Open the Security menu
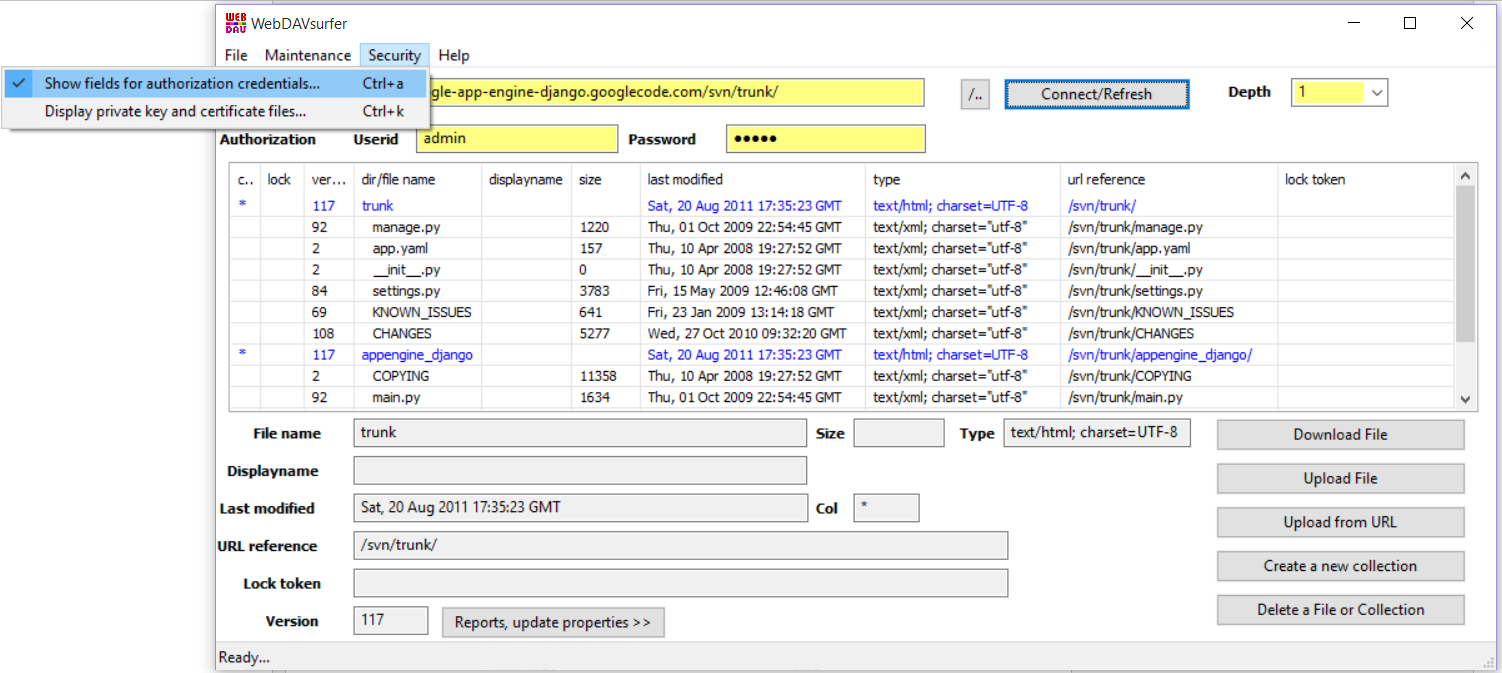This screenshot has height=673, width=1502. (x=394, y=55)
